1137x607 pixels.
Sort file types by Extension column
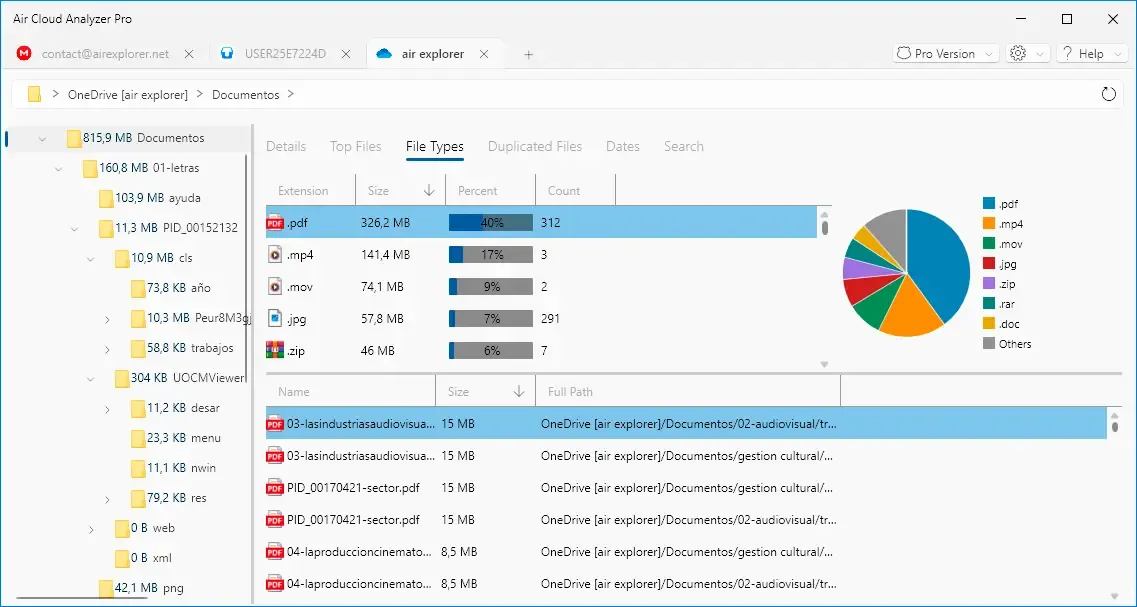[310, 191]
